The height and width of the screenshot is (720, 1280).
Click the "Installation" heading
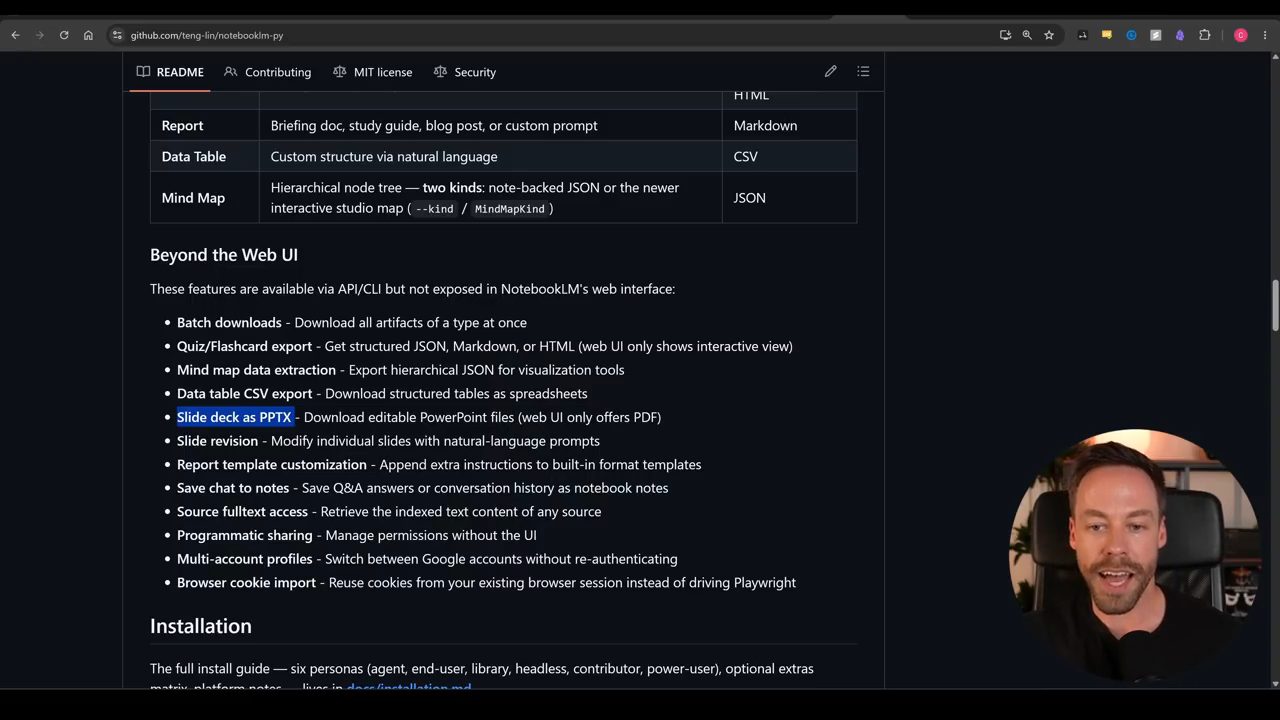pos(201,626)
